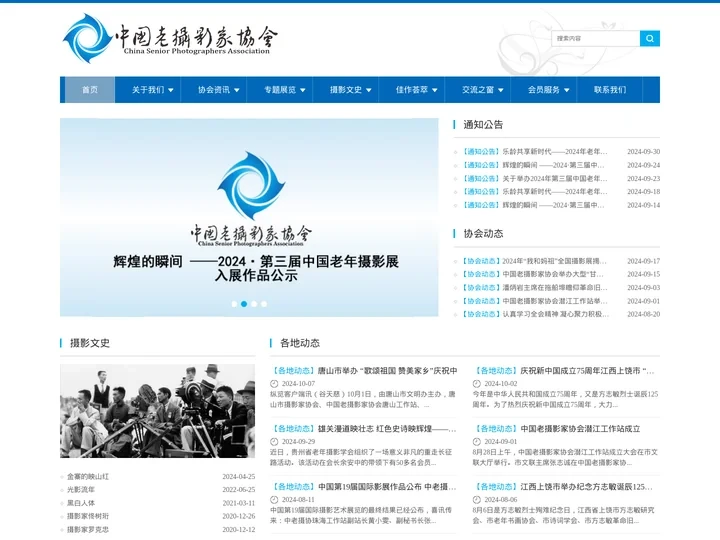Image resolution: width=720 pixels, height=540 pixels.
Task: Open the 协会动态 section heading
Action: 483,234
